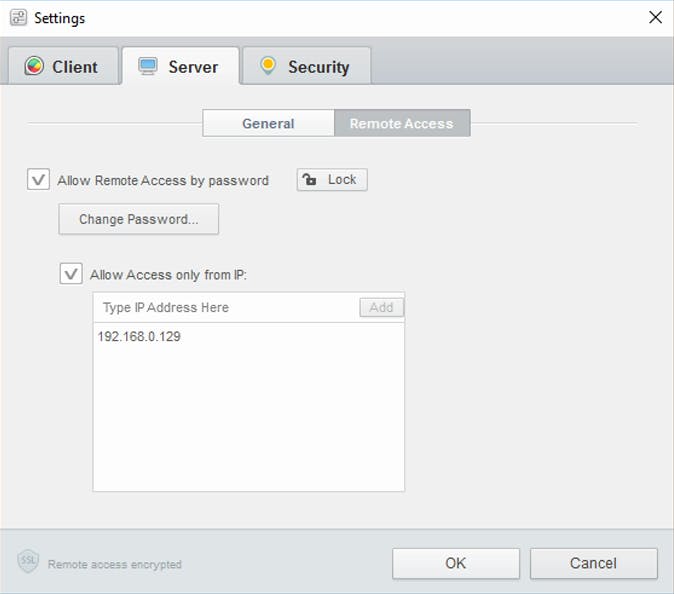674x594 pixels.
Task: Dismiss the dialog with Cancel
Action: (x=593, y=563)
